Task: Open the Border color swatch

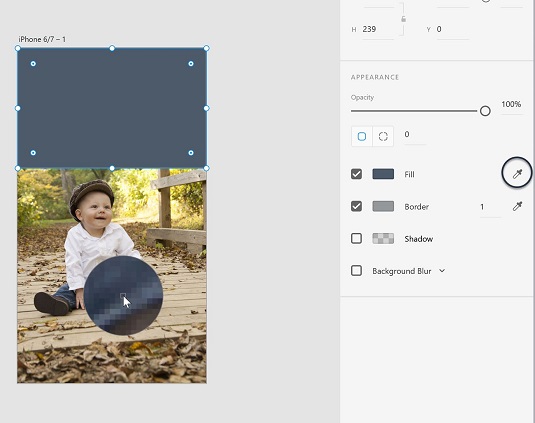Action: coord(383,206)
